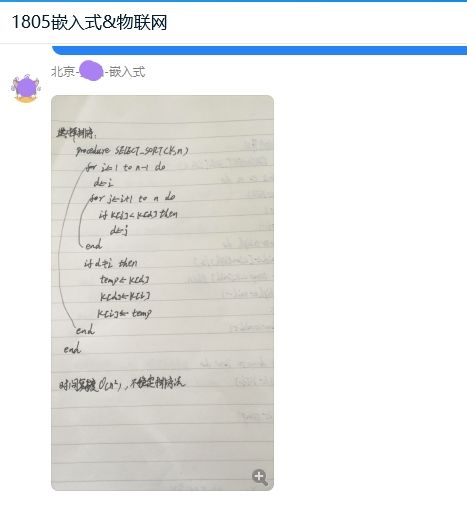Click the 'if K[j]<K[d] then' handwritten line

pos(138,214)
